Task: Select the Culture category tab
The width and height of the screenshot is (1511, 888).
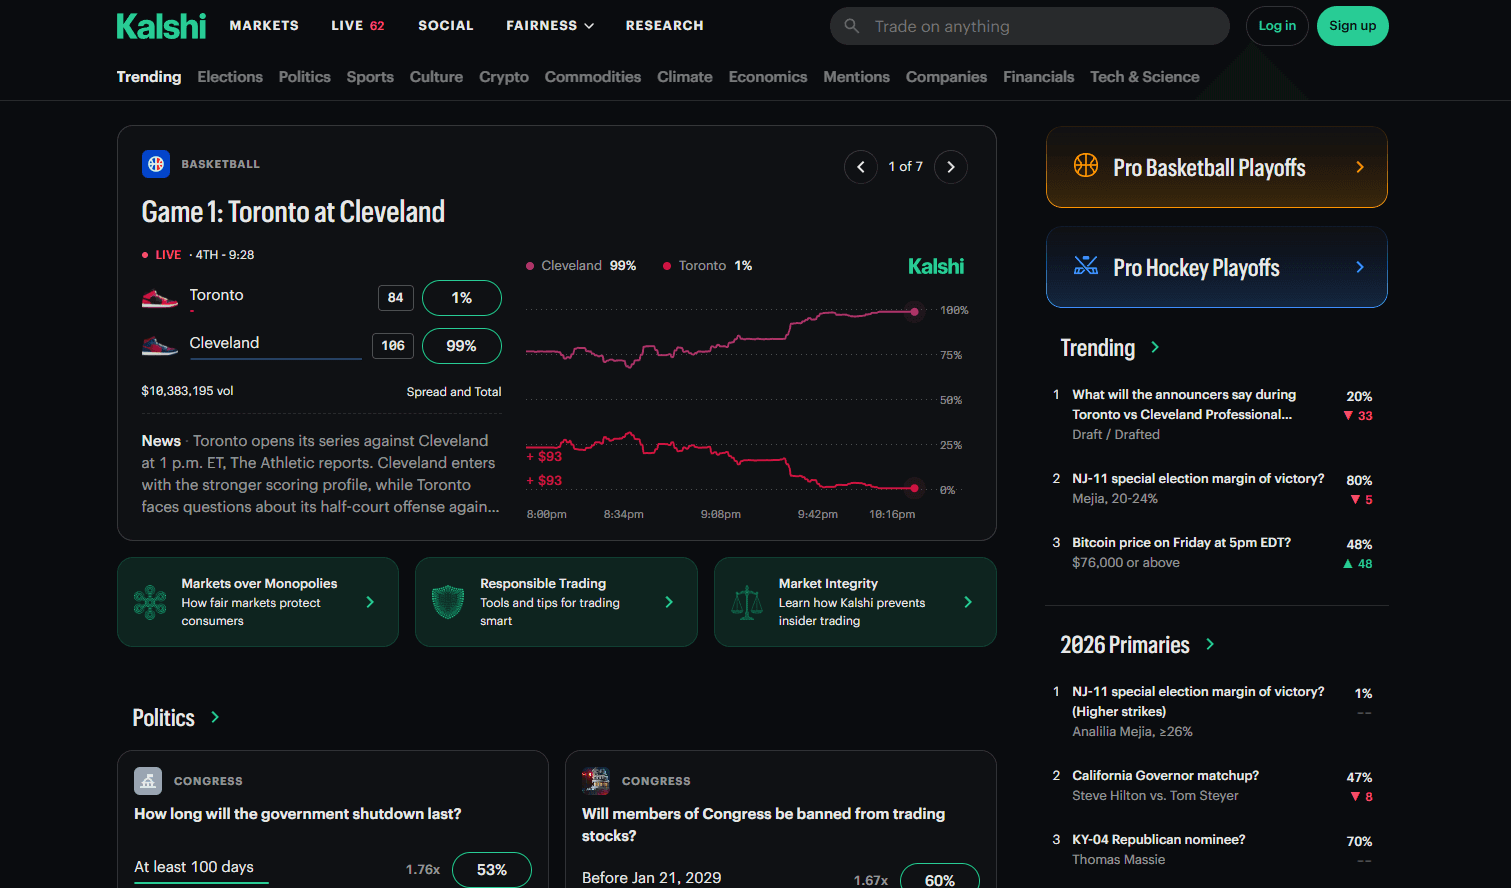Action: click(436, 77)
